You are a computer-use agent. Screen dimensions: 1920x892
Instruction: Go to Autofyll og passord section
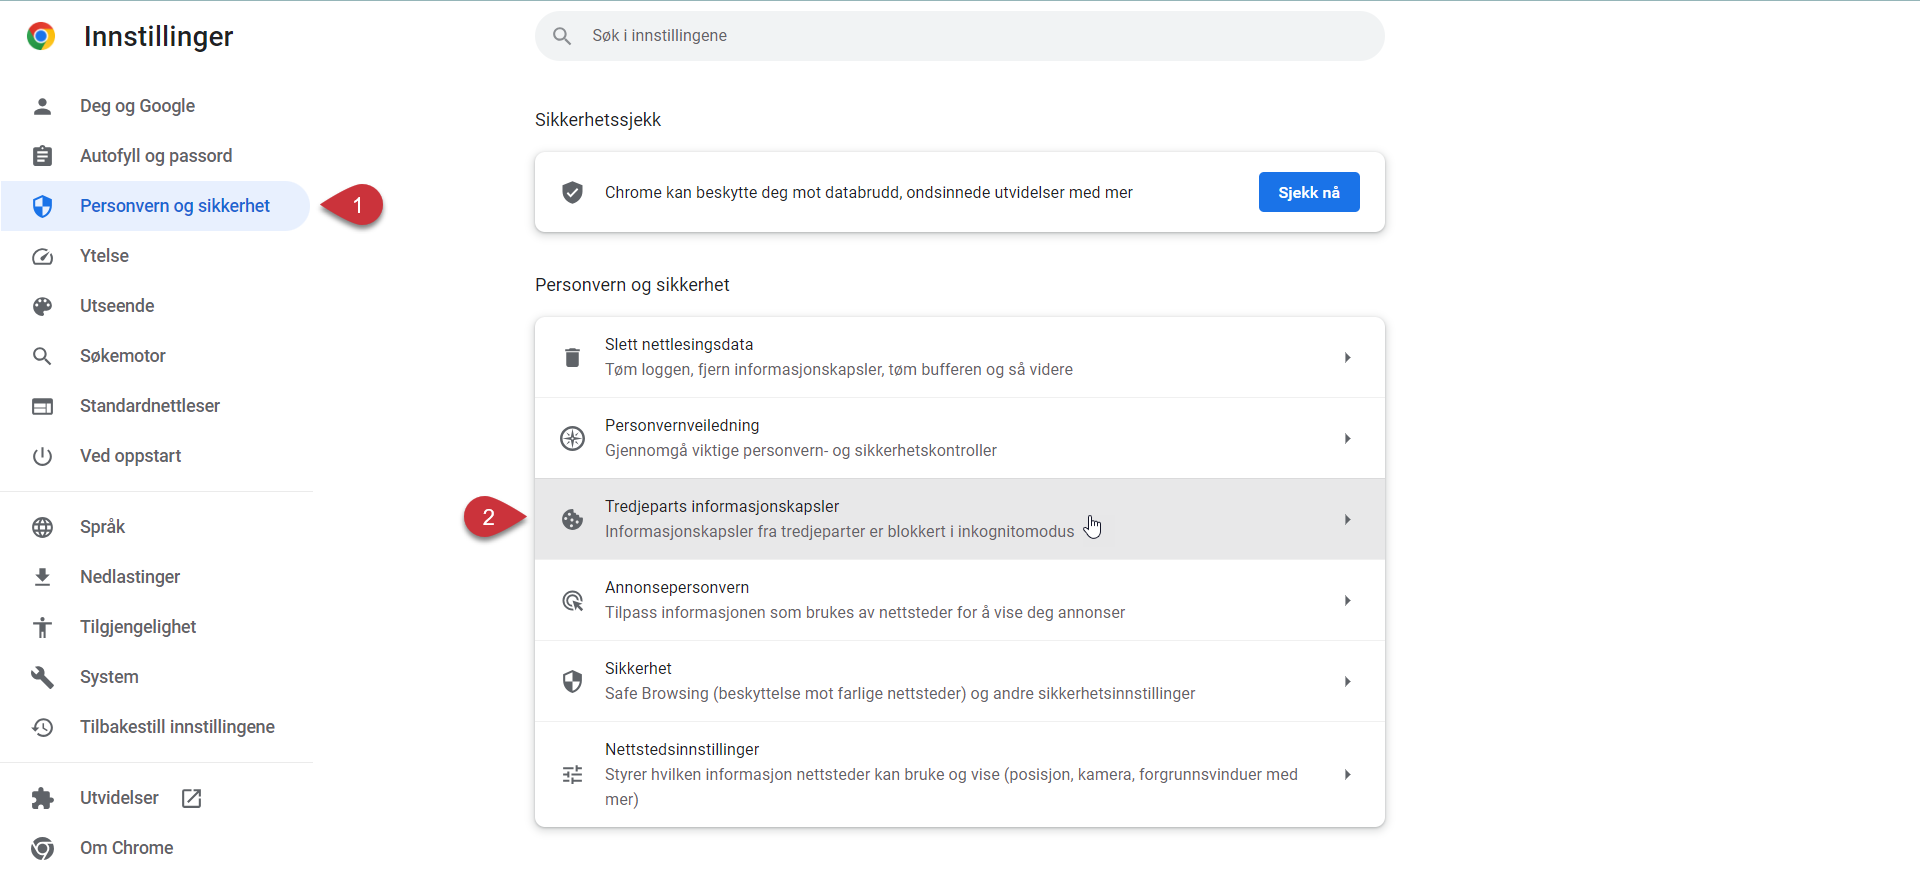coord(155,156)
